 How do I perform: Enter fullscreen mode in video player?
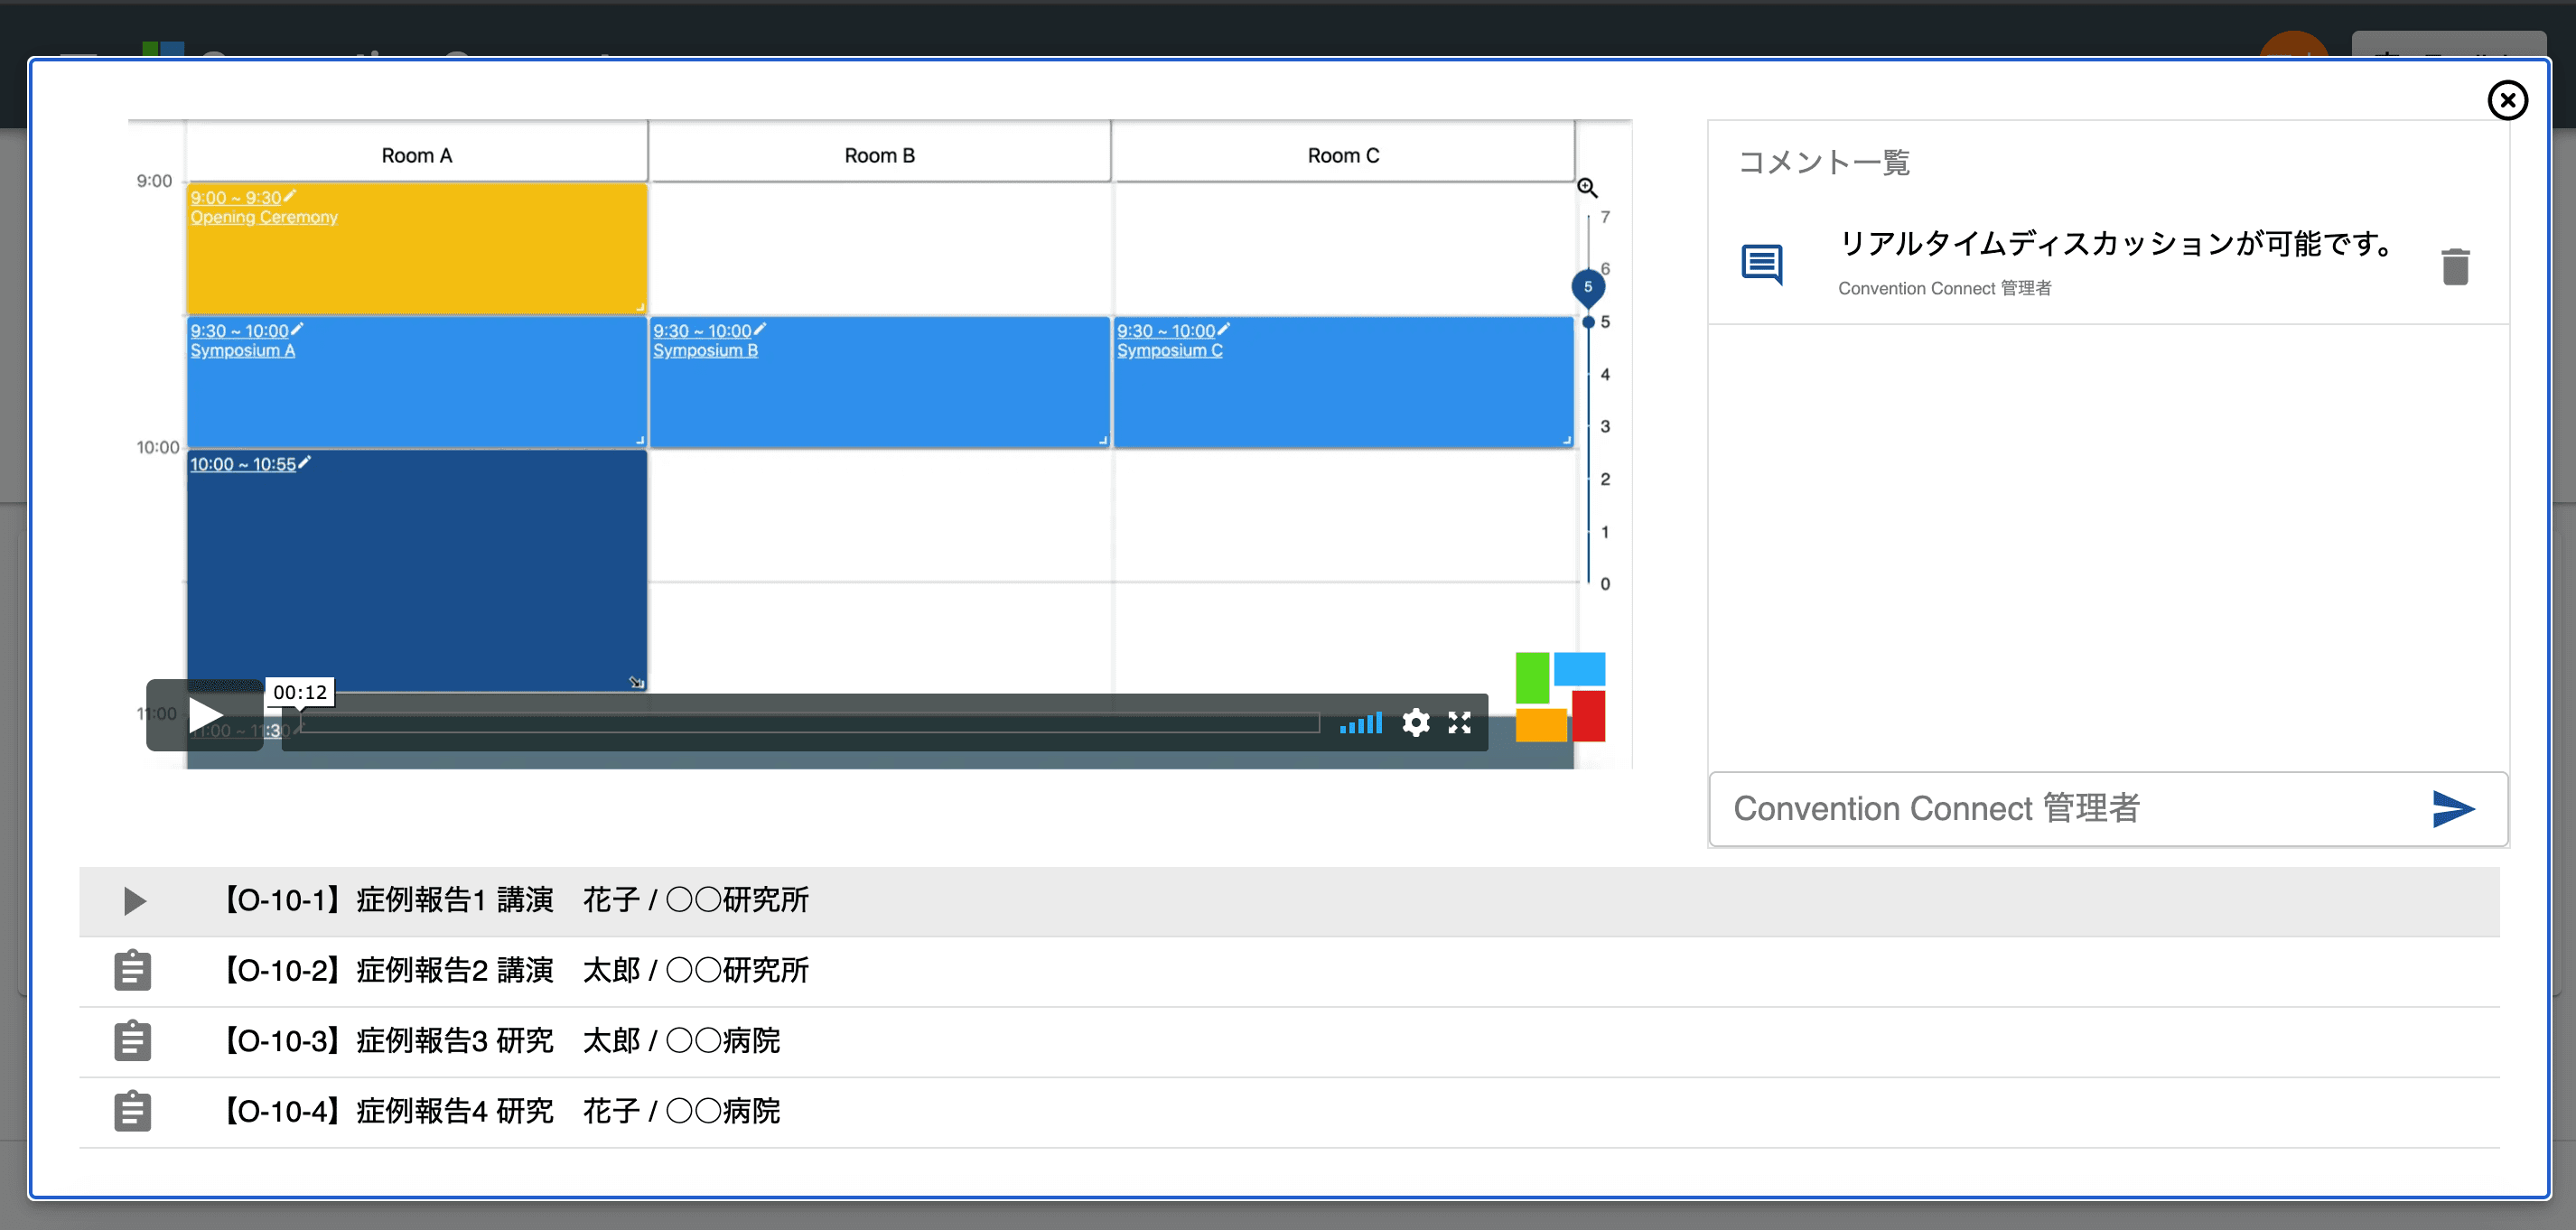coord(1459,722)
